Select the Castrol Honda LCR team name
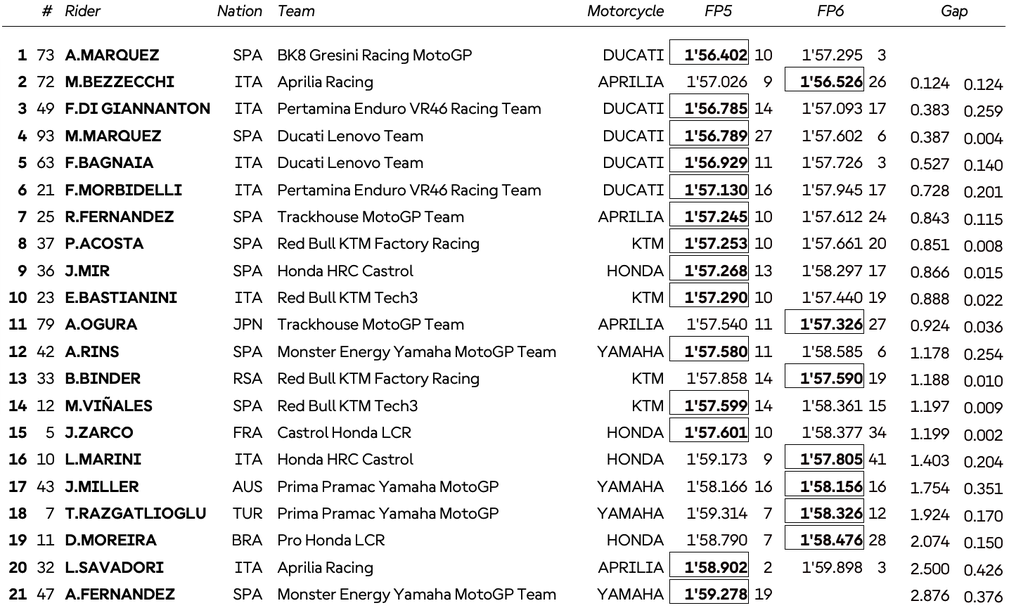Screen dimensions: 1009x608 point(344,433)
